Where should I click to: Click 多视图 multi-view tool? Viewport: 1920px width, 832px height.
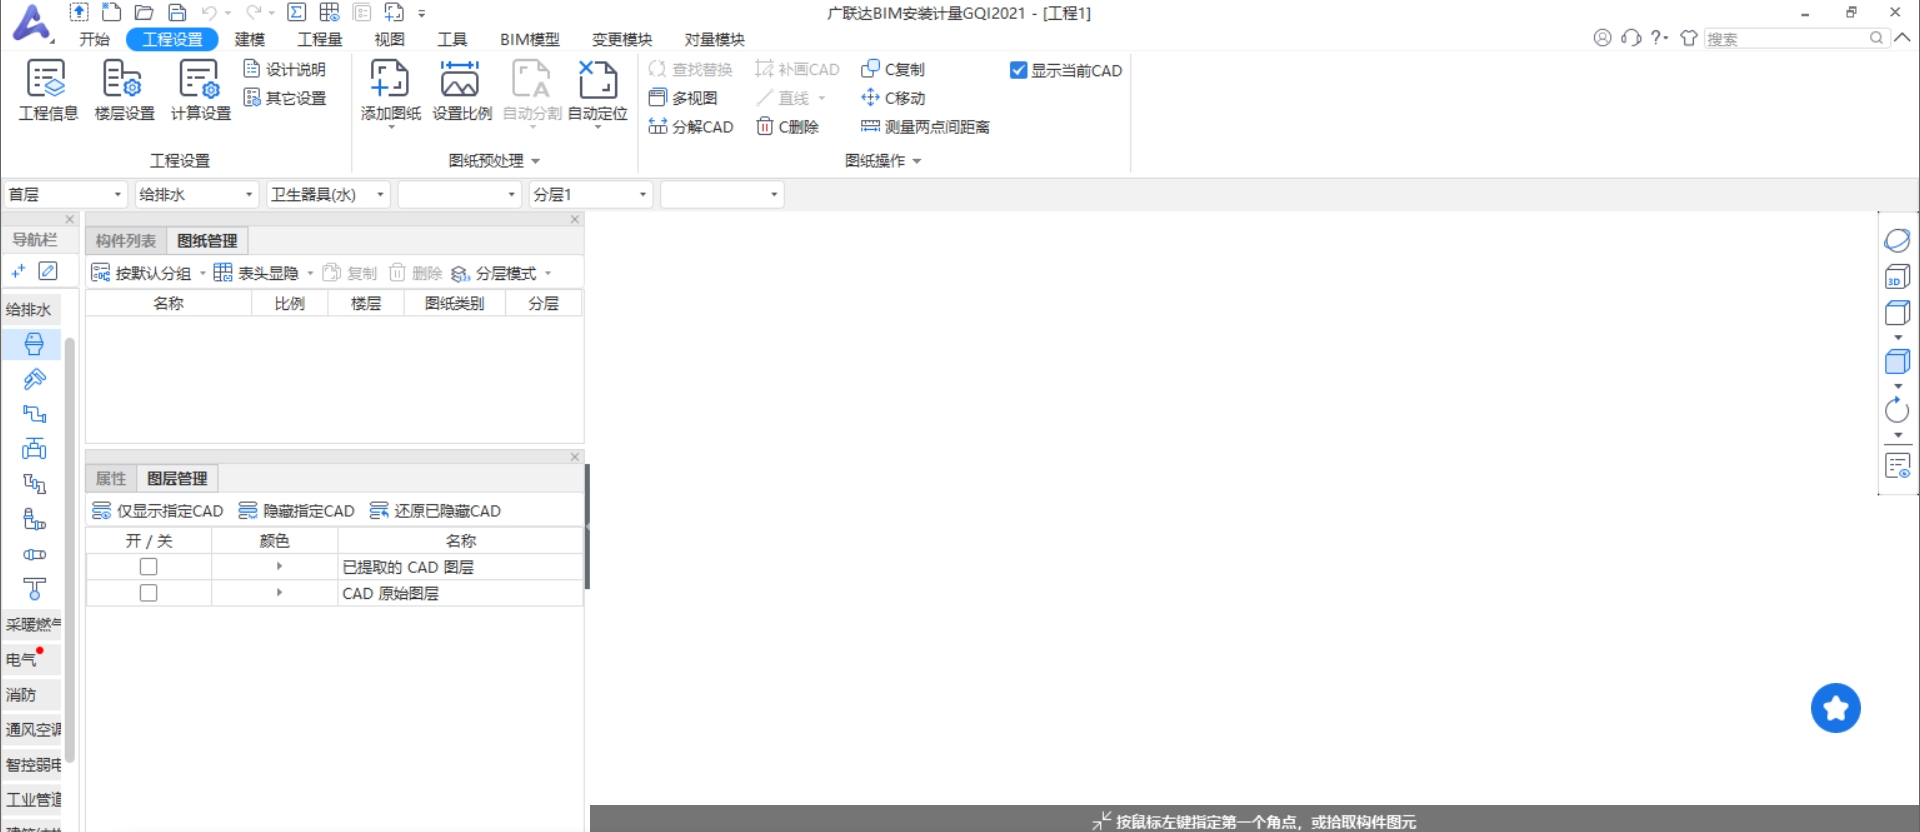click(683, 98)
